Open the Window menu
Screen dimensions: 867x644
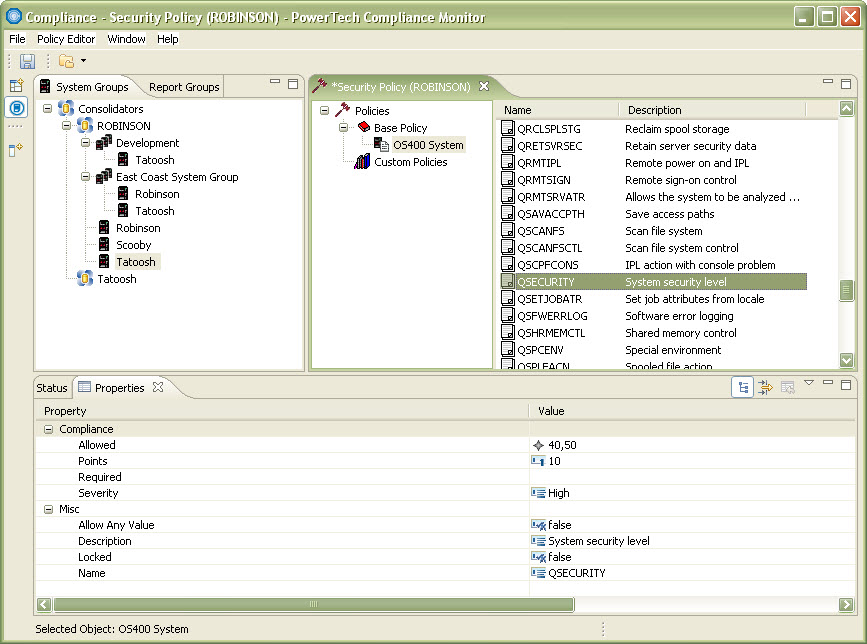pyautogui.click(x=126, y=39)
